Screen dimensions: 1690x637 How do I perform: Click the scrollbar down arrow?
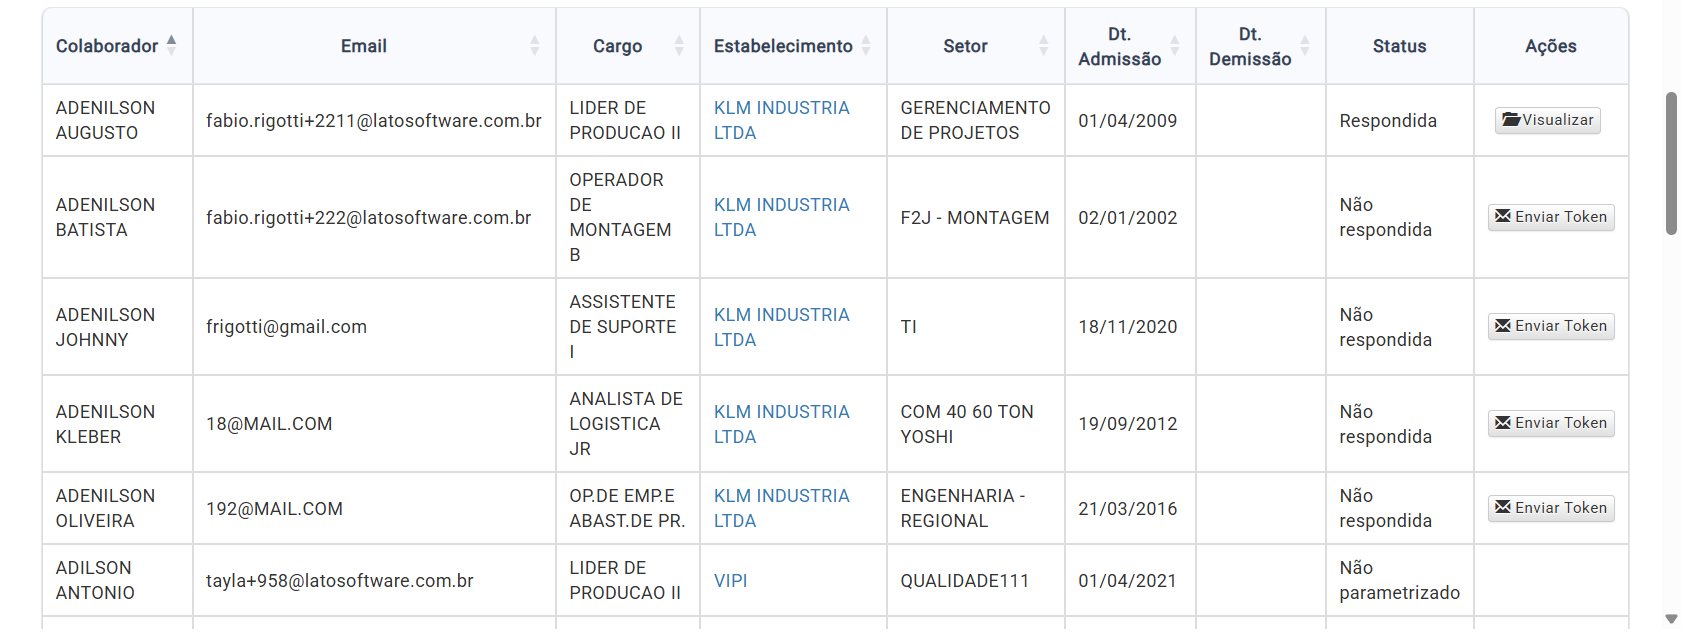coord(1671,619)
